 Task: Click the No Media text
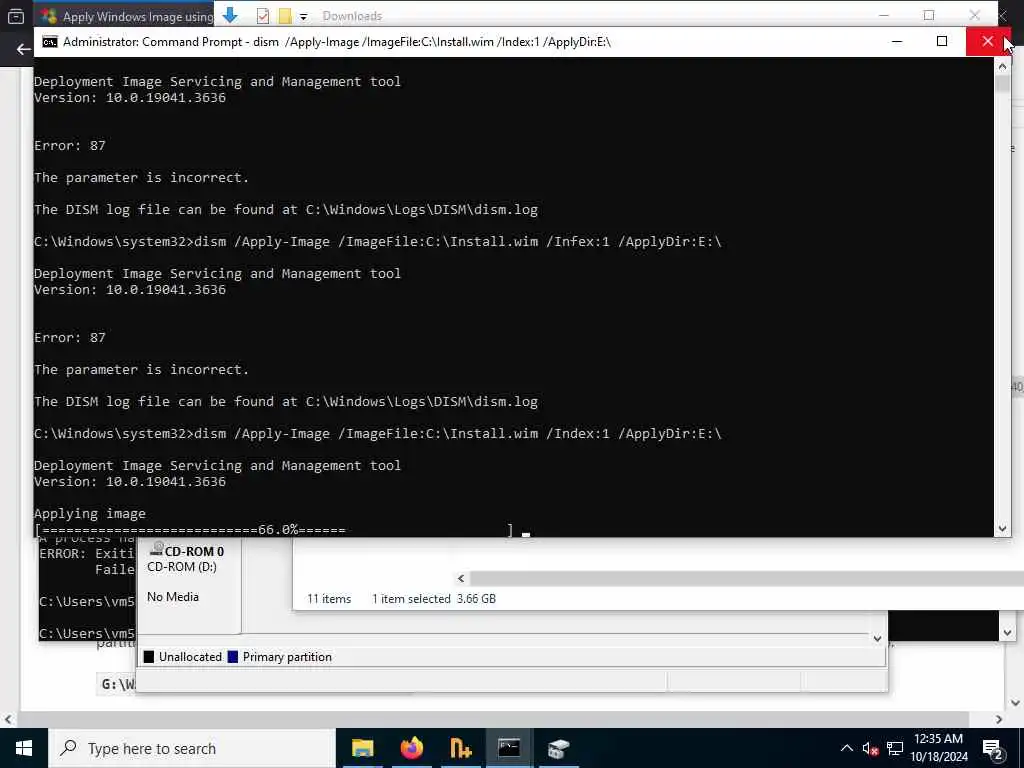[x=172, y=597]
